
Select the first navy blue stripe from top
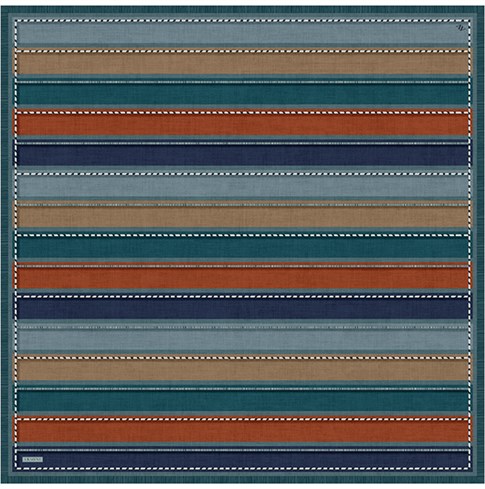click(242, 155)
